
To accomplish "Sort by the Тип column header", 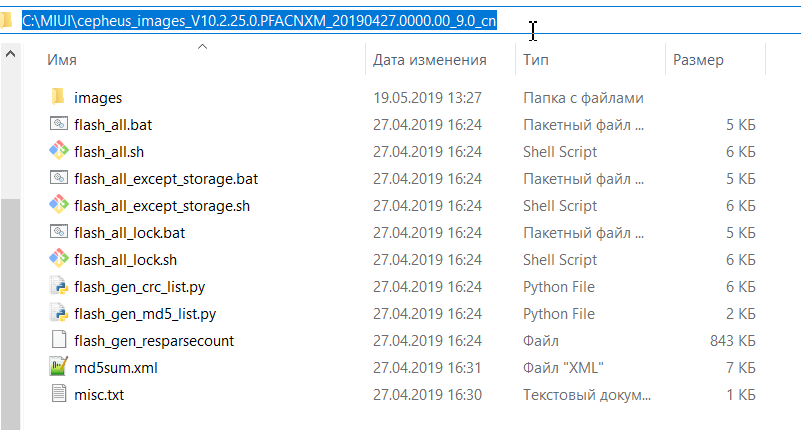I will 535,60.
